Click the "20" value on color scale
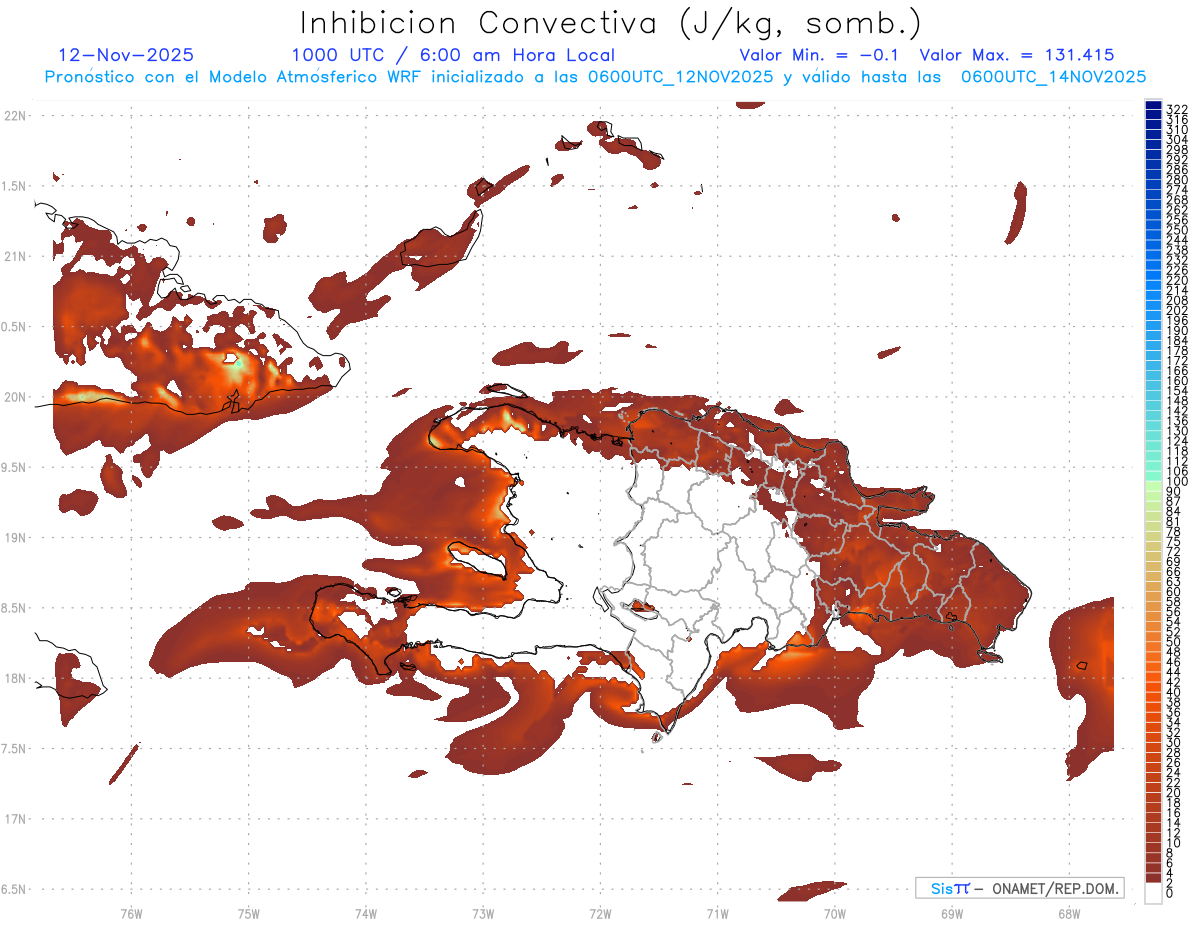This screenshot has height=927, width=1200. pos(1174,792)
